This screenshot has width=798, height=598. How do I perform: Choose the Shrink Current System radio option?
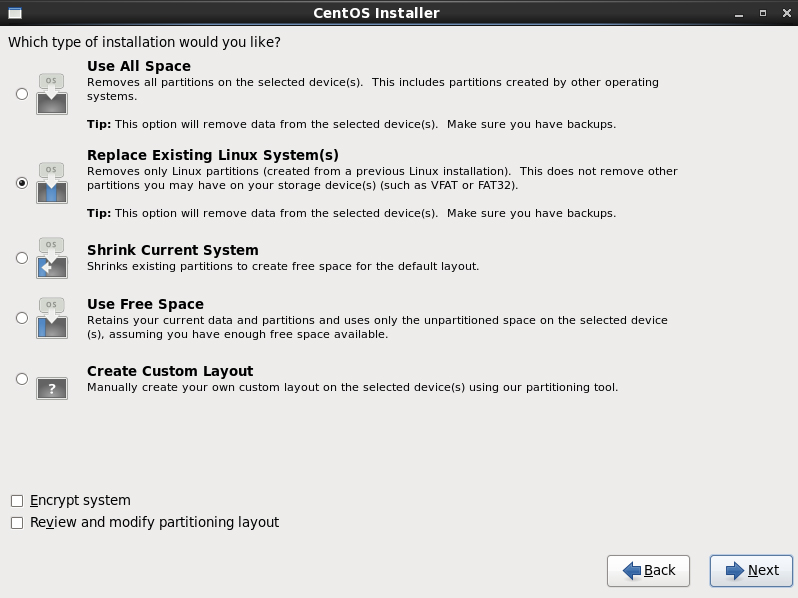coord(22,258)
